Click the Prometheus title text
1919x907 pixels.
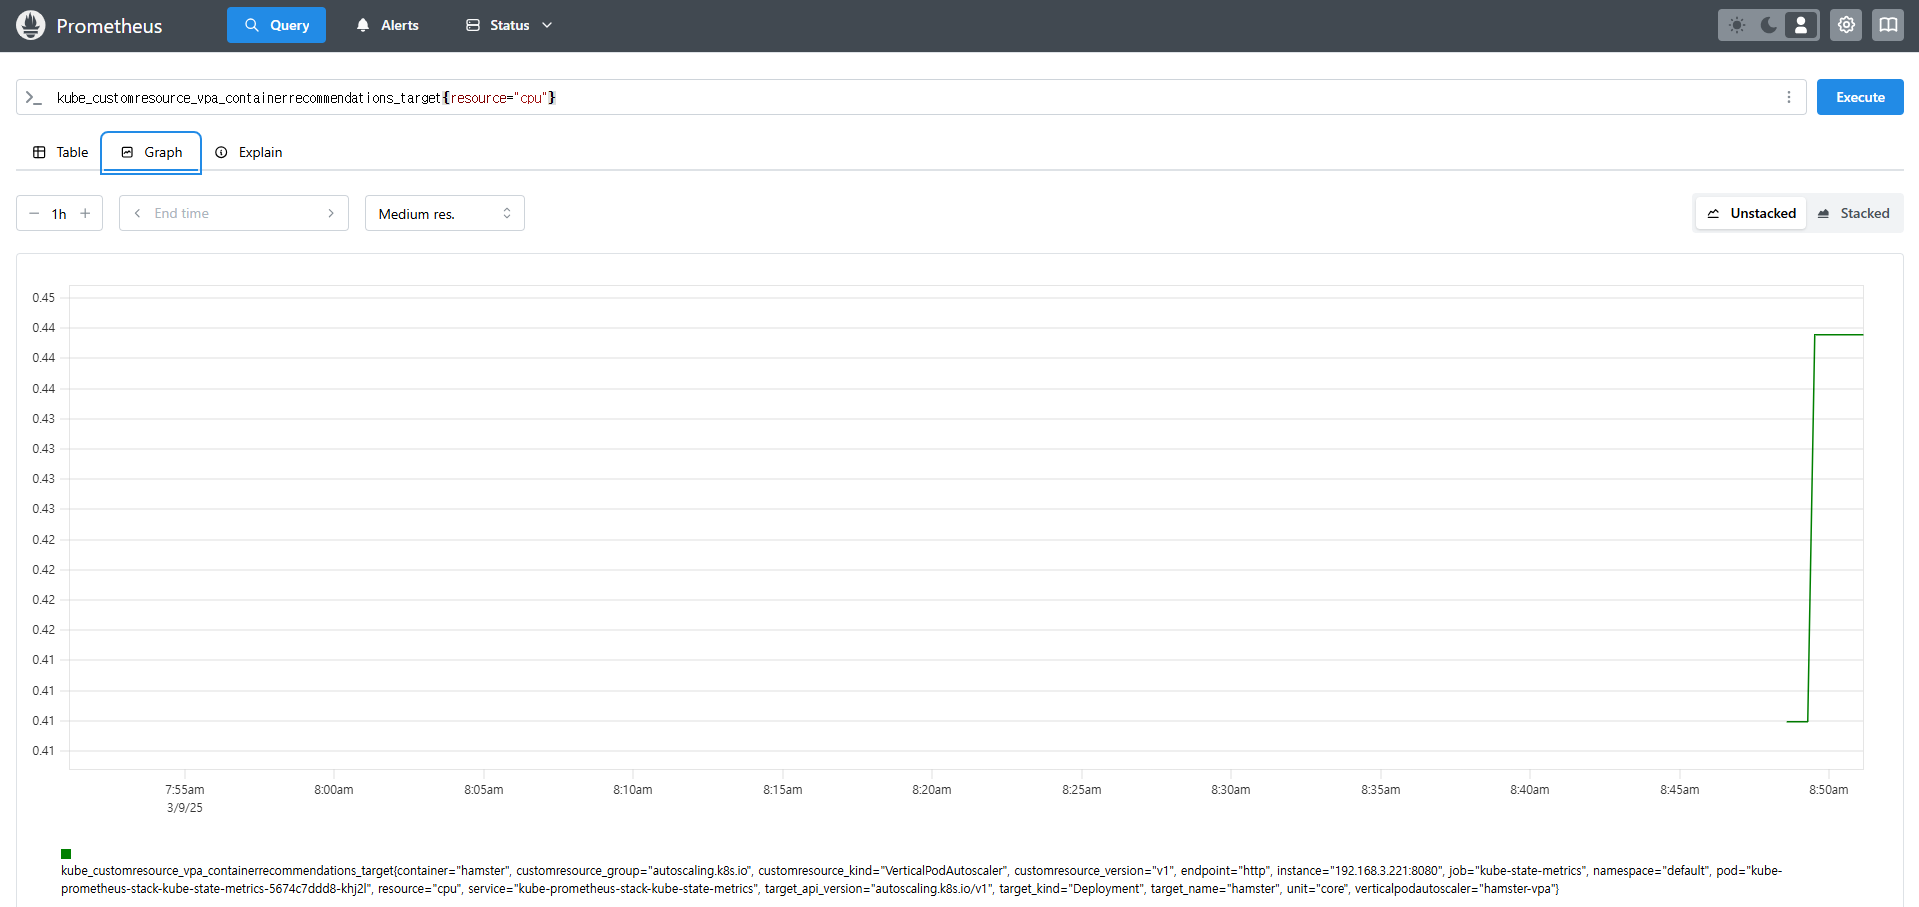point(109,26)
